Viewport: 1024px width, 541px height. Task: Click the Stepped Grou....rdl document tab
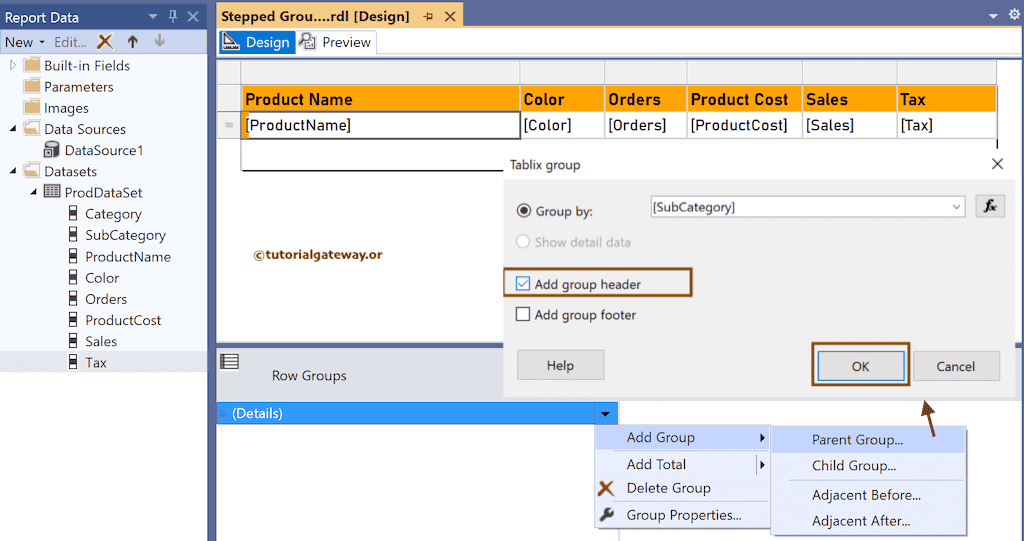coord(315,16)
